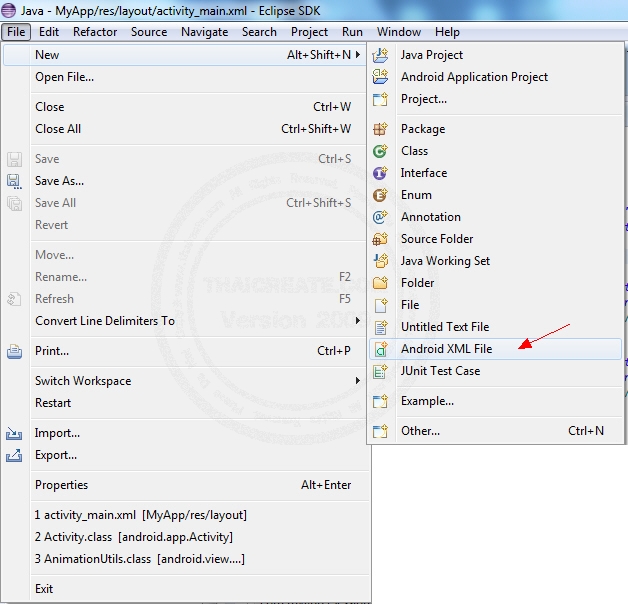Select Package in New submenu
This screenshot has height=604, width=628.
495,129
